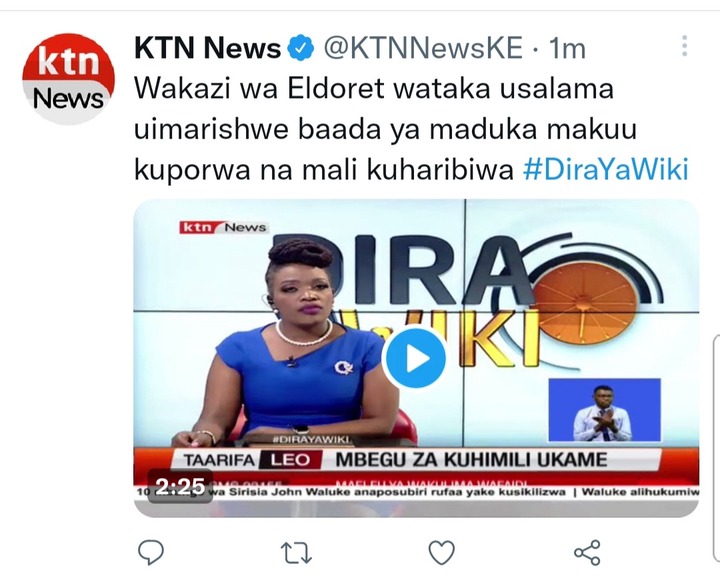Open the 1m timestamp of tweet
Image resolution: width=720 pixels, height=586 pixels.
coord(568,48)
